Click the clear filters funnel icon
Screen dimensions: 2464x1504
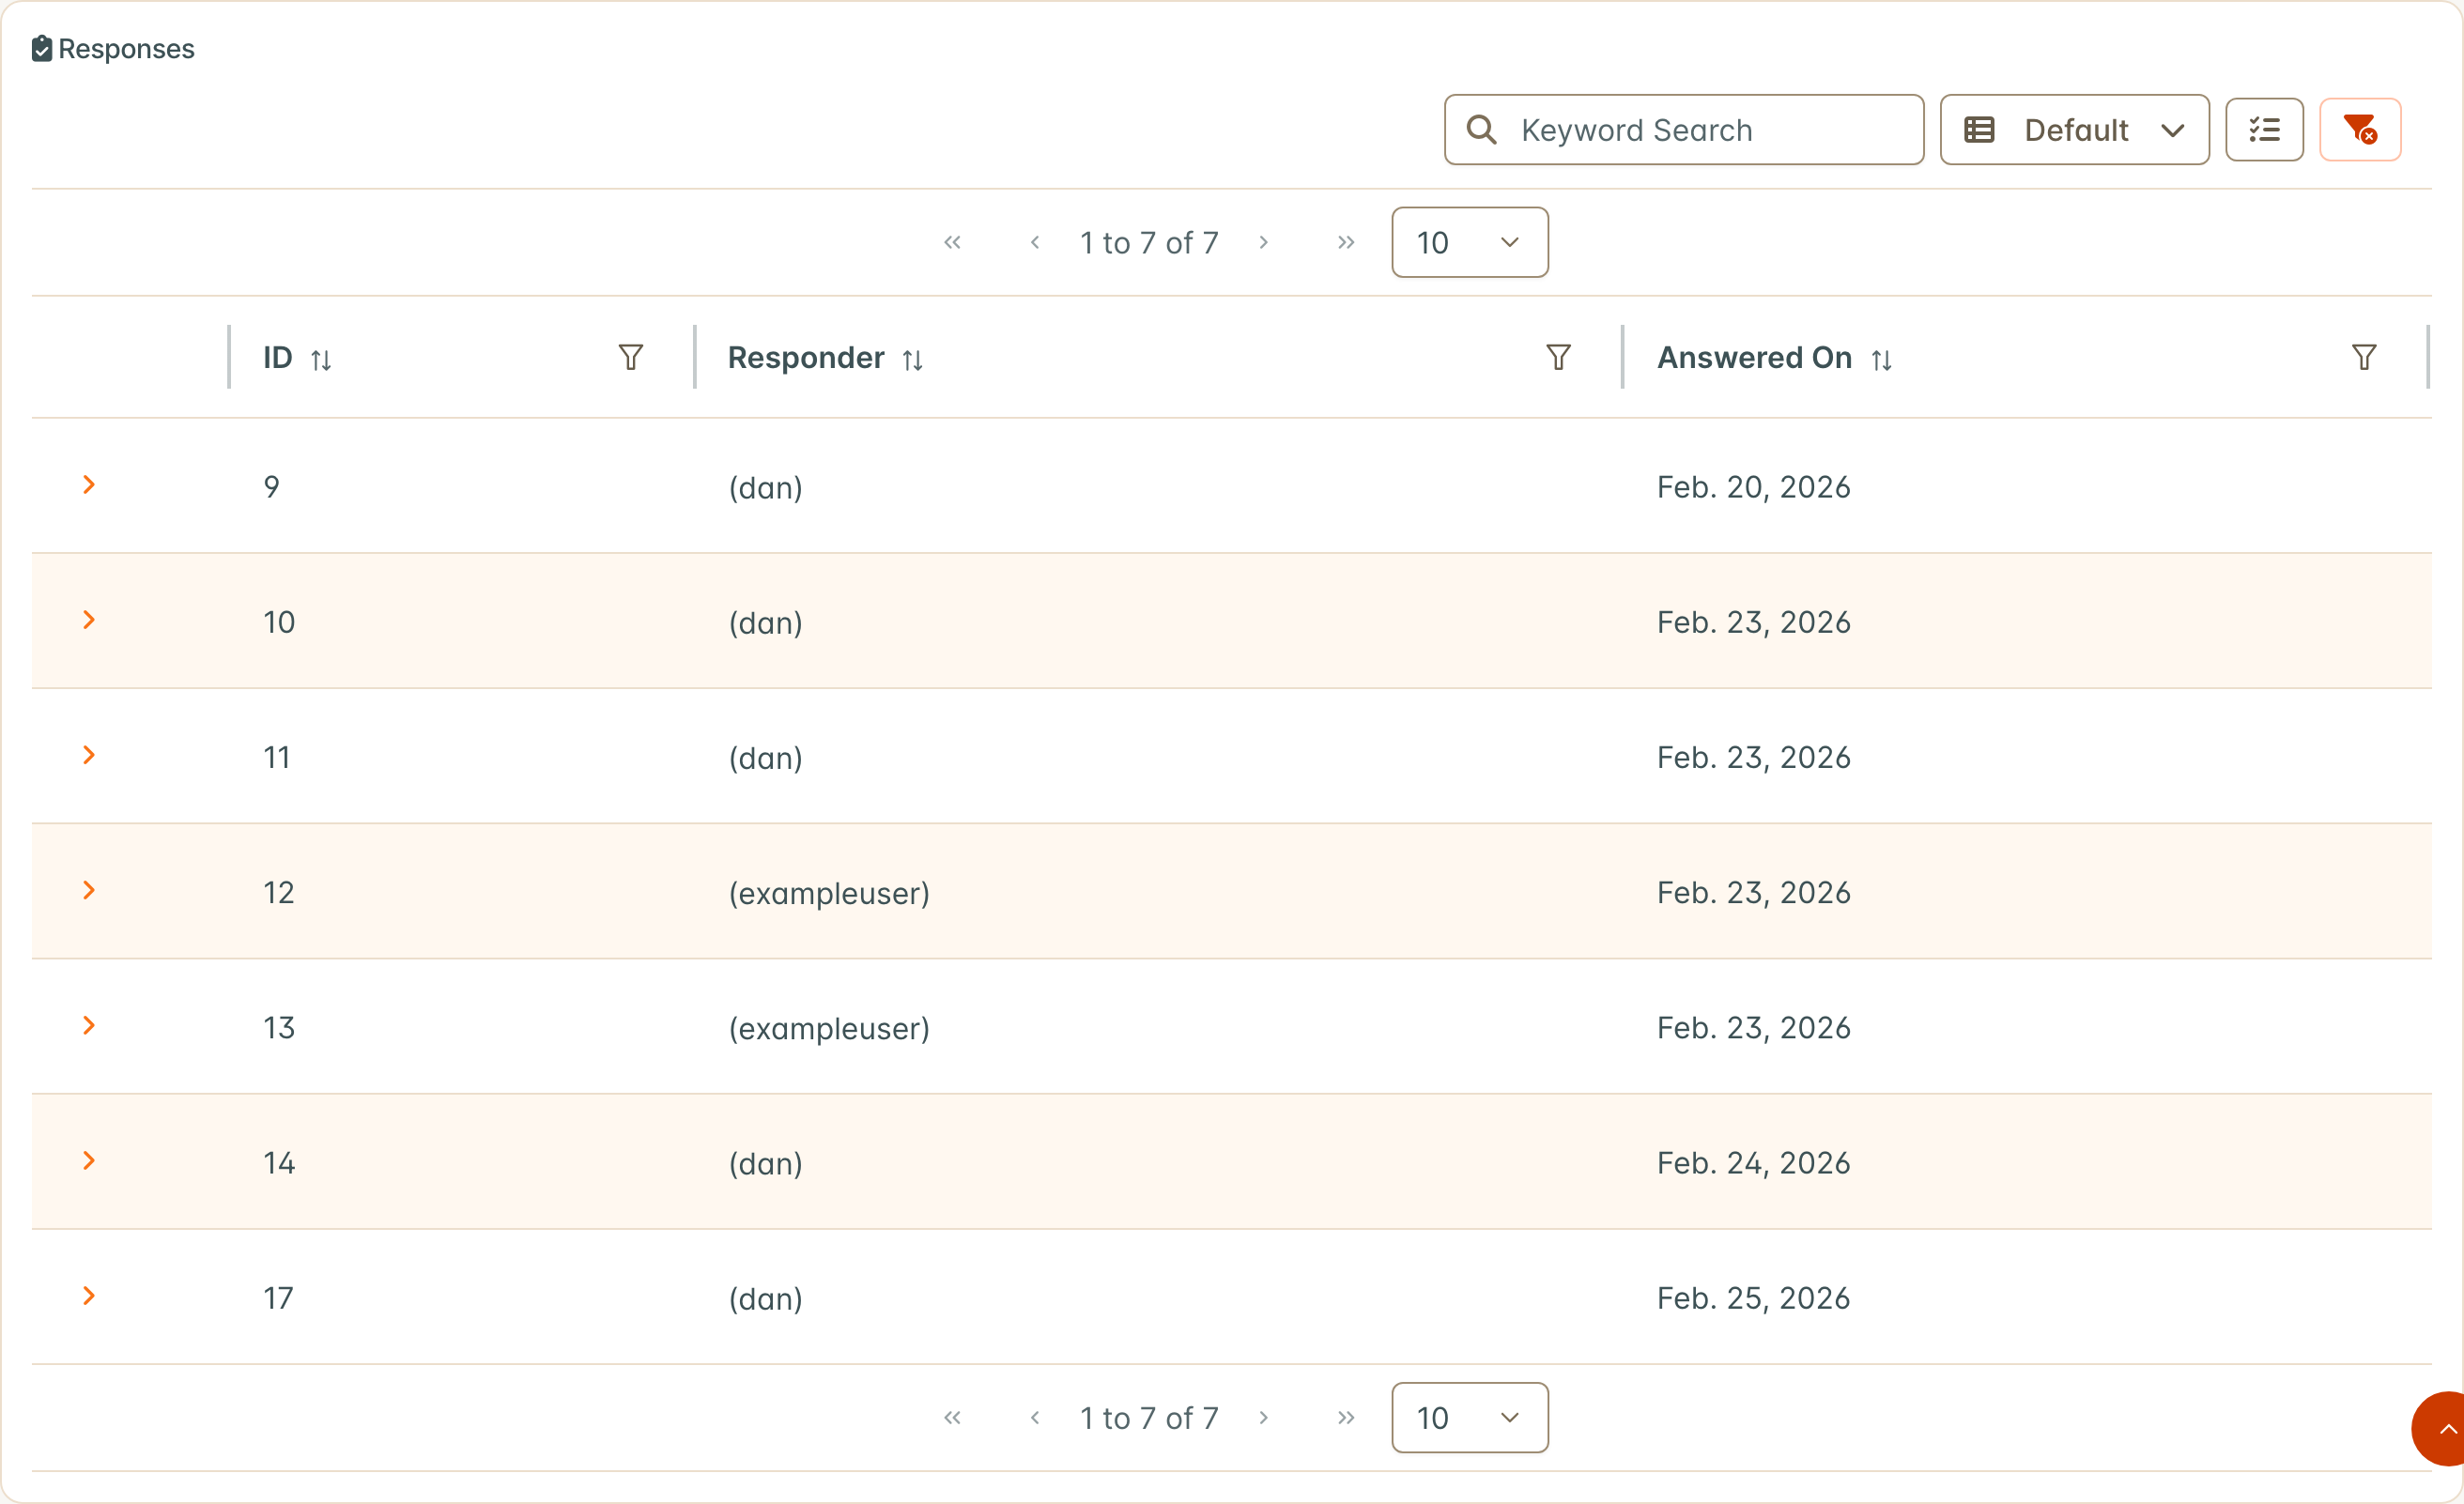2360,130
